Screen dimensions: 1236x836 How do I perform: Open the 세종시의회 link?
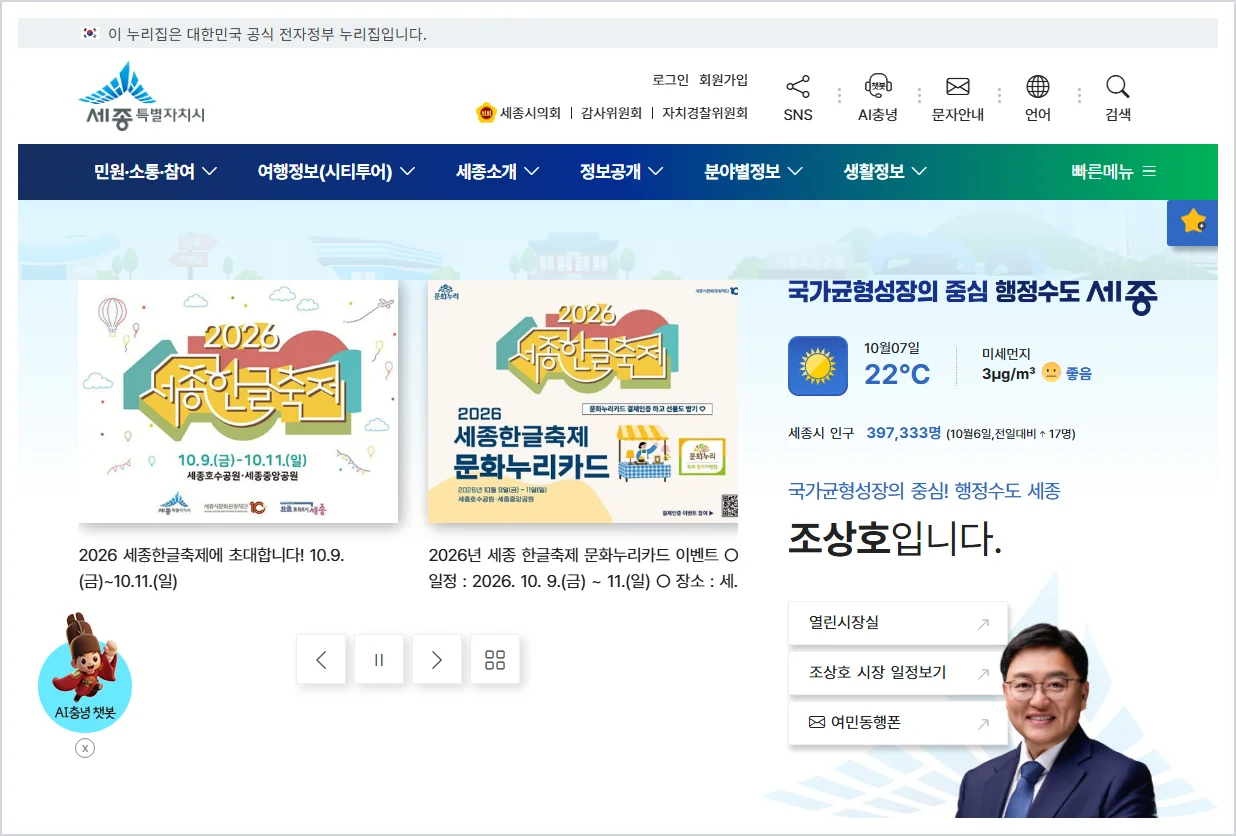(x=530, y=113)
